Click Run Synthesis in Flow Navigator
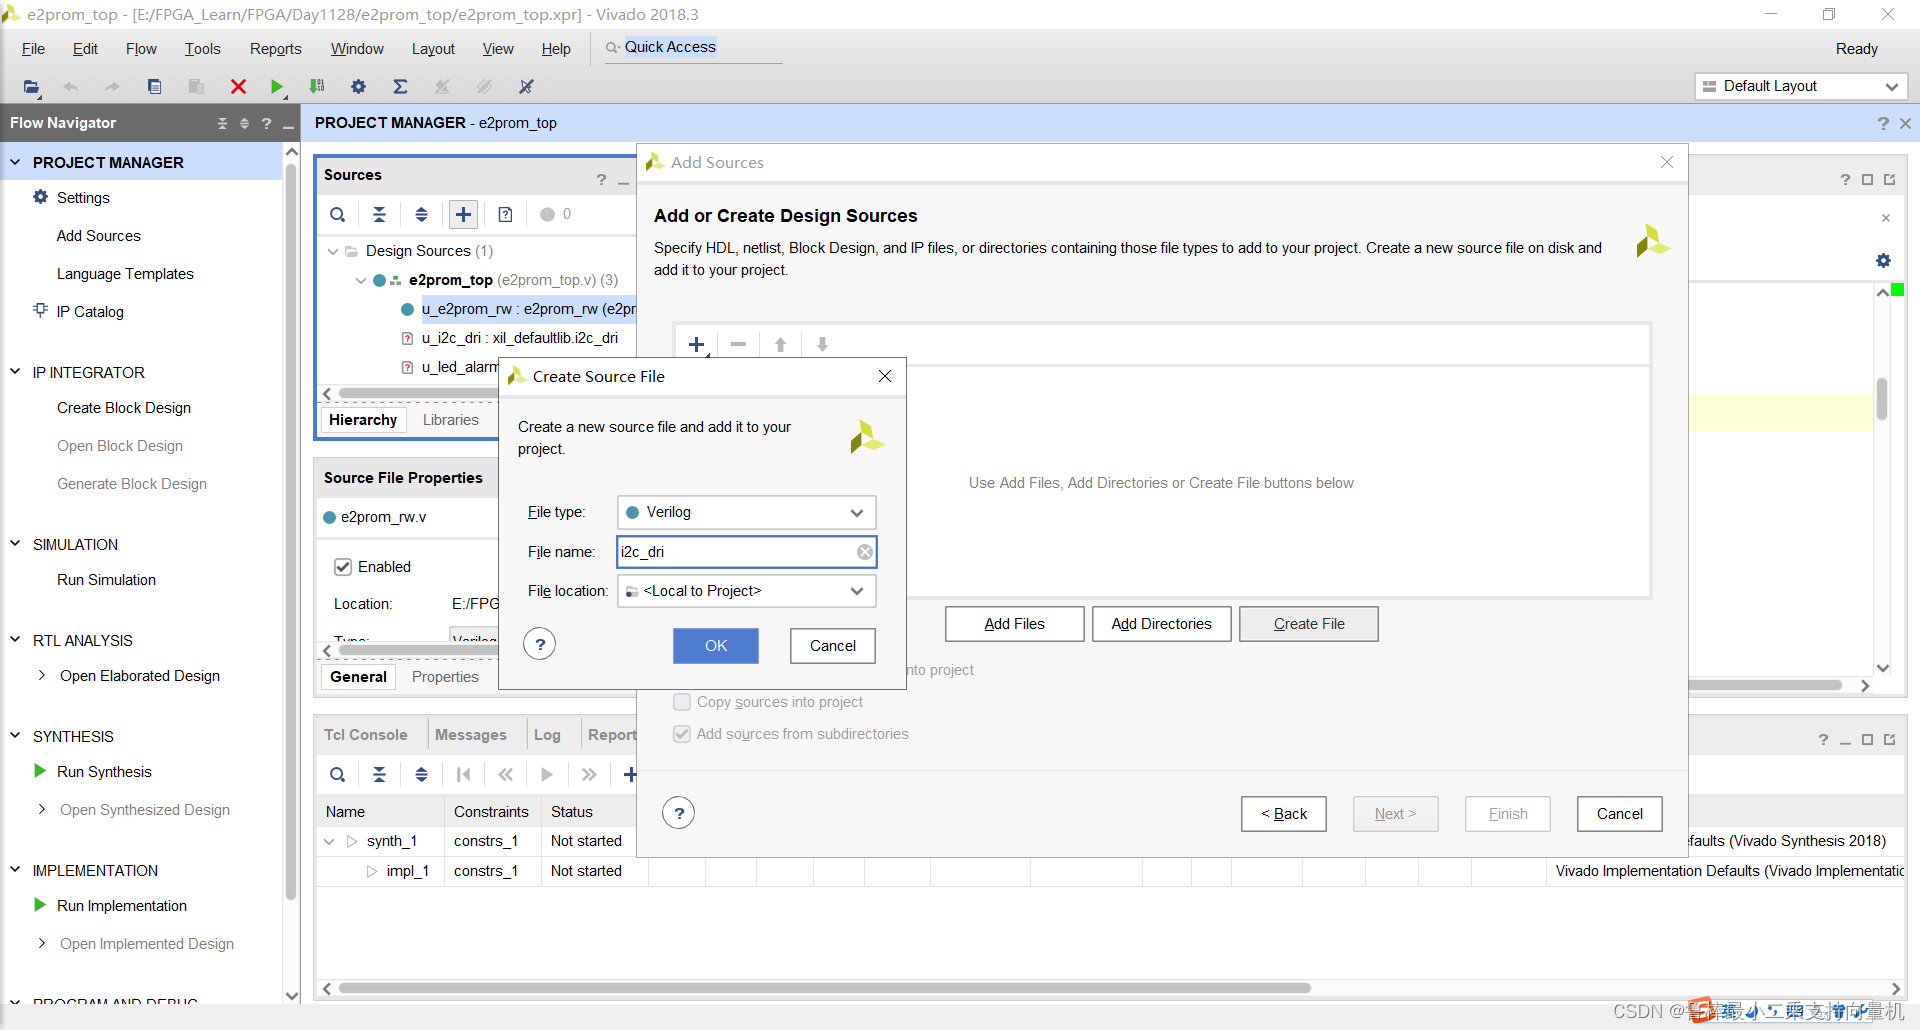 point(104,772)
